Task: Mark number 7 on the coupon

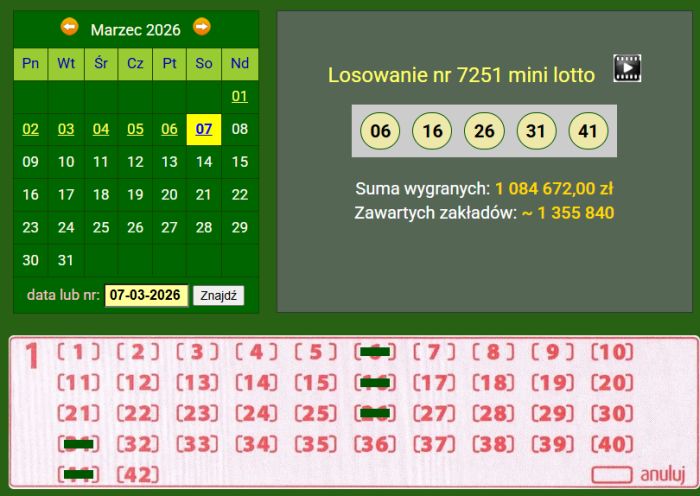Action: click(x=433, y=352)
